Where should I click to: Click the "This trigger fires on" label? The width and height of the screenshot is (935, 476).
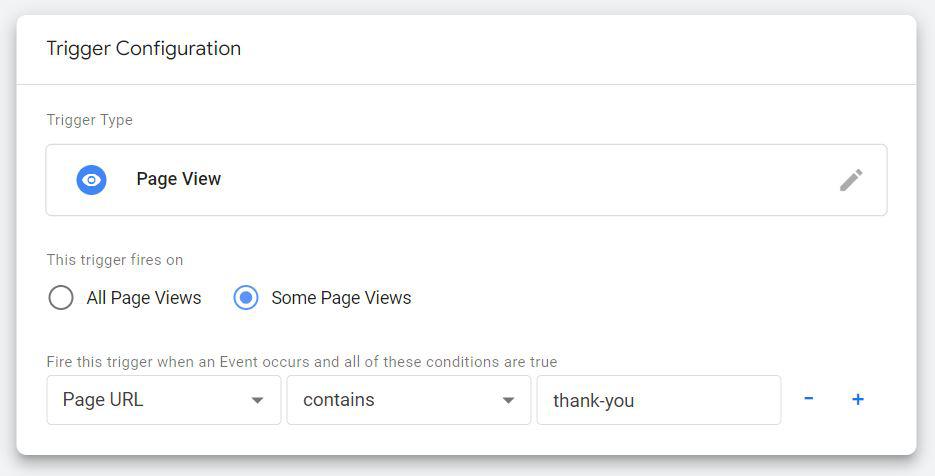115,260
